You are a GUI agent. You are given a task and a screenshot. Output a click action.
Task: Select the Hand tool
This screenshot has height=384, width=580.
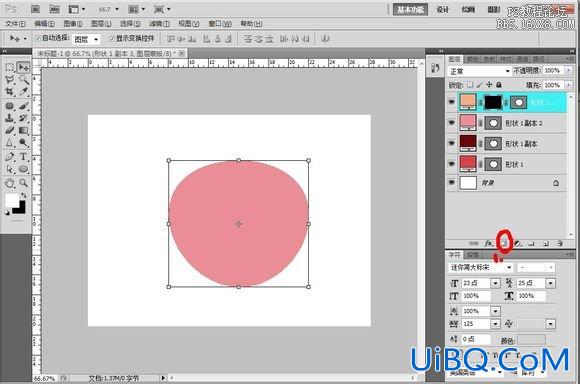10,183
